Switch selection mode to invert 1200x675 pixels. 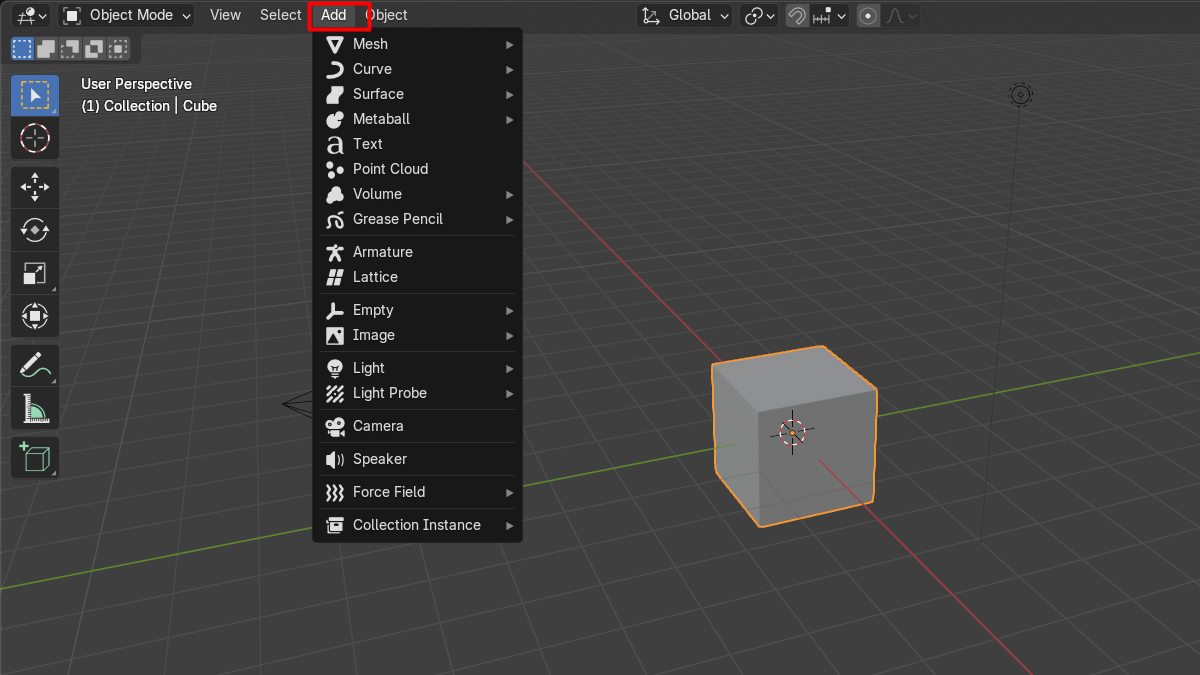pos(94,48)
